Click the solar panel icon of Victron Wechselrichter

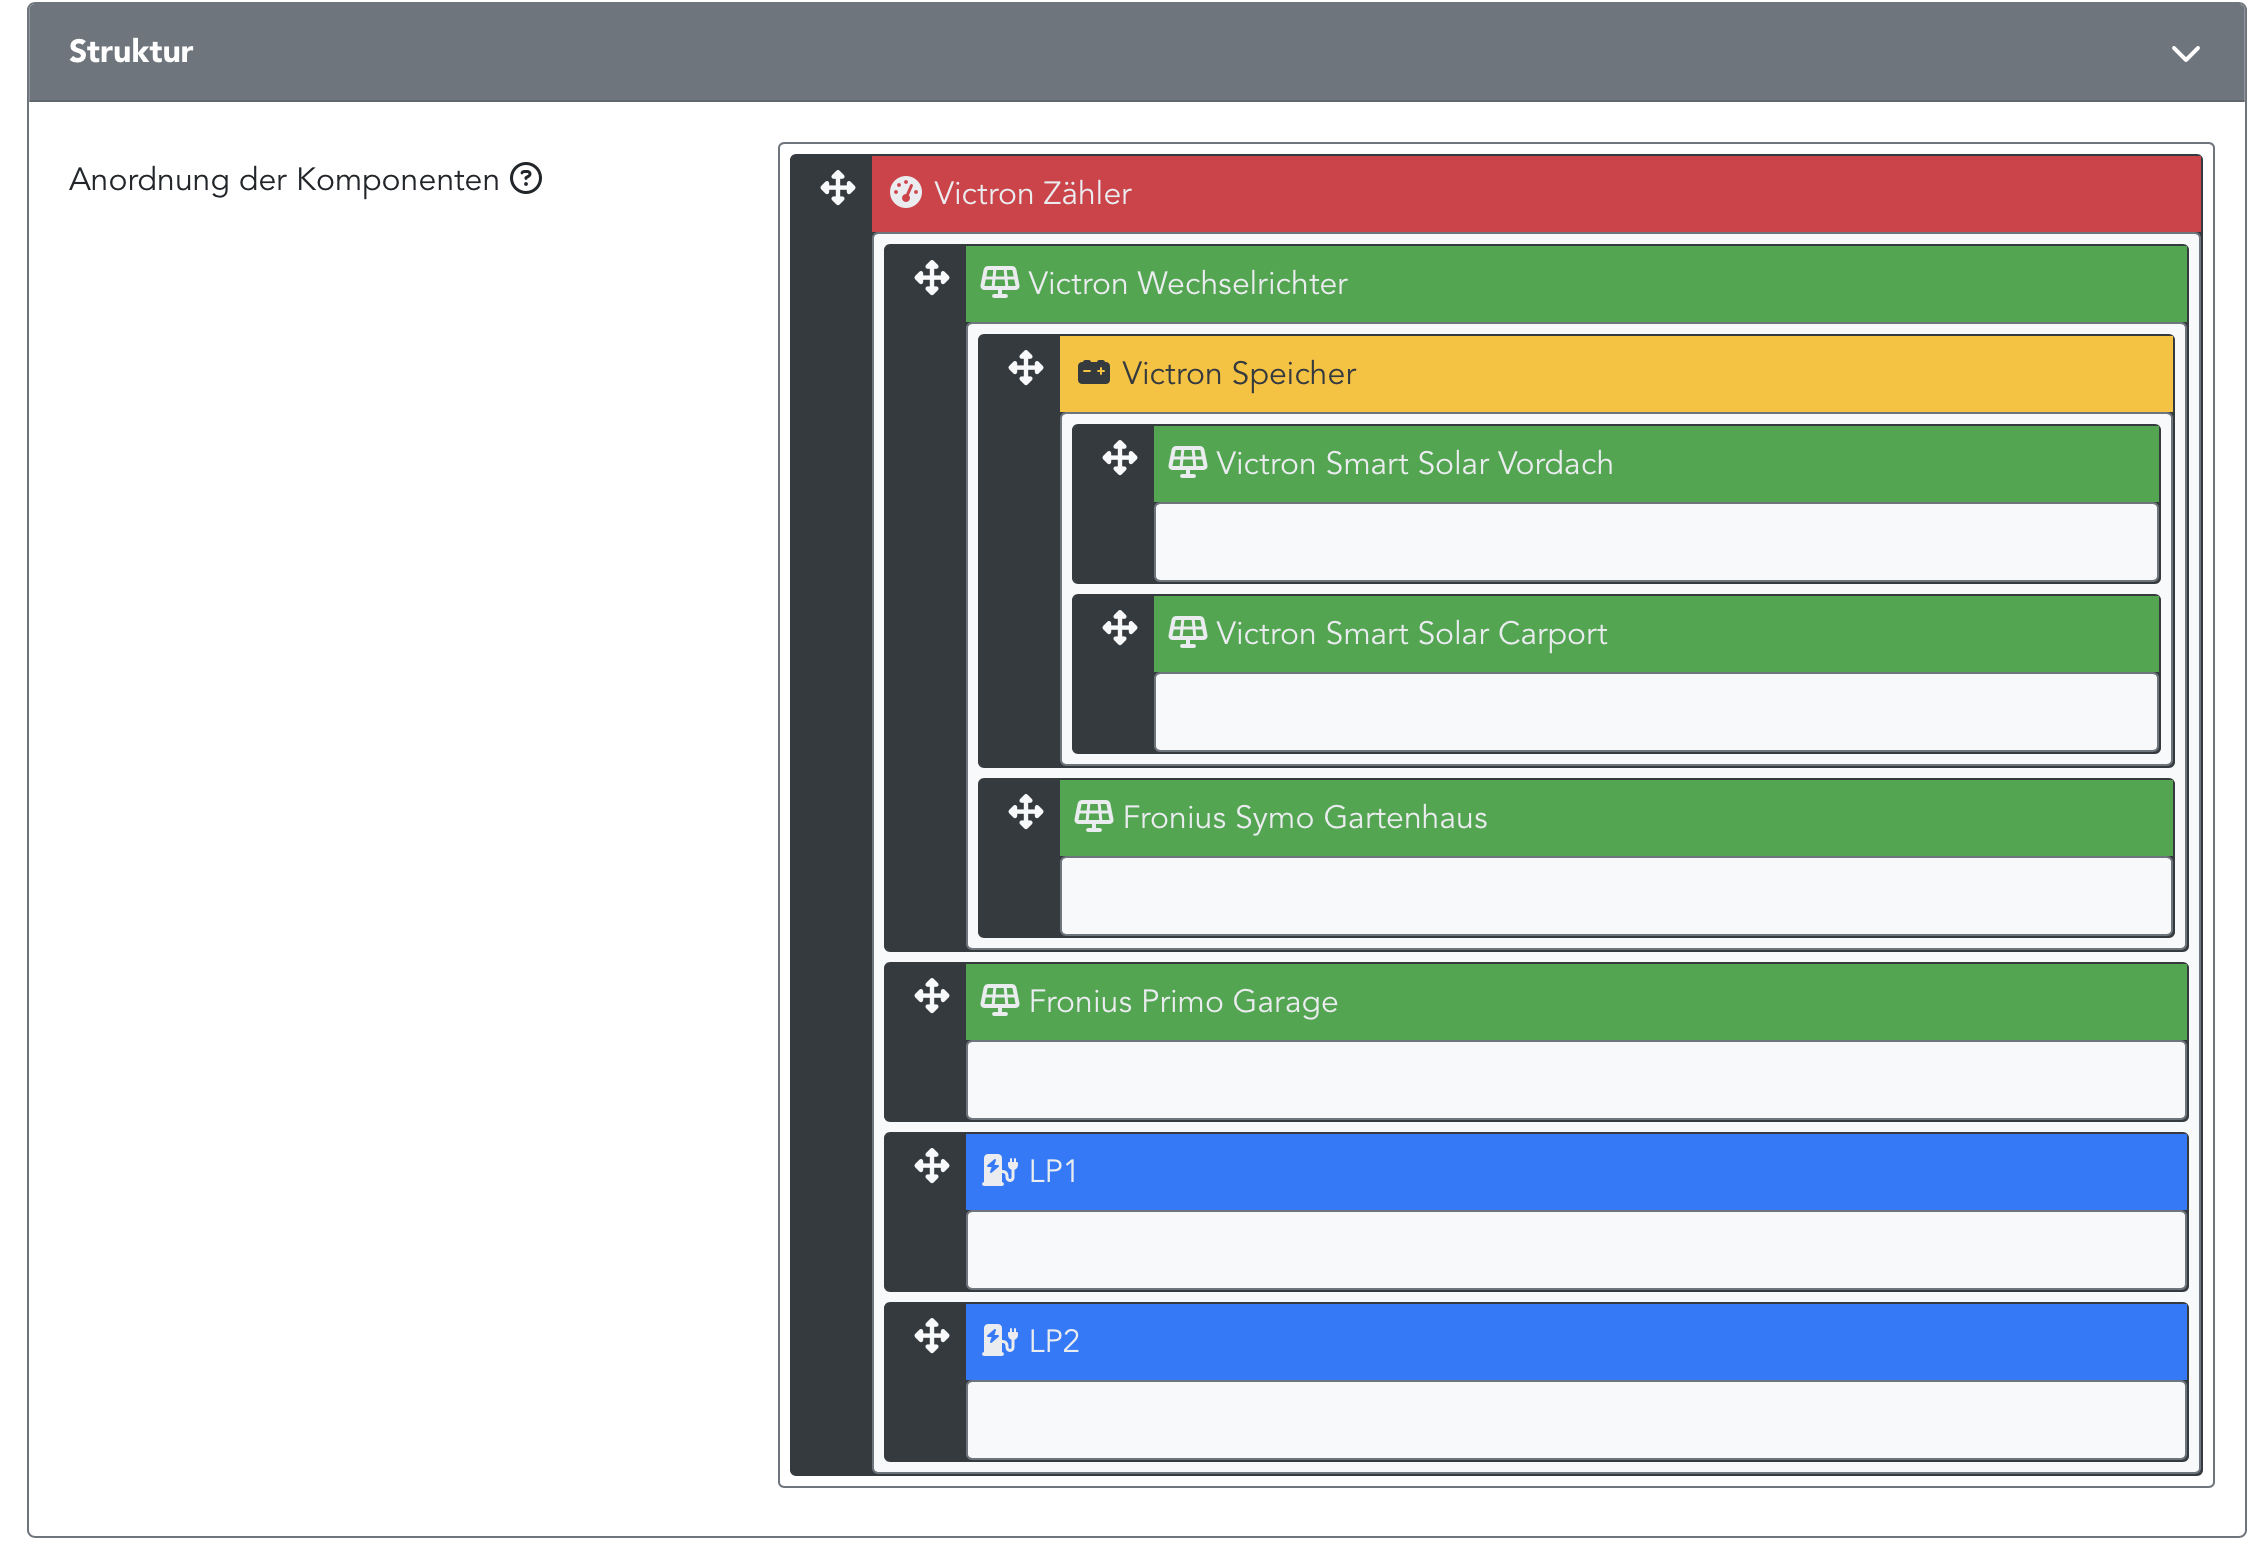click(x=999, y=283)
